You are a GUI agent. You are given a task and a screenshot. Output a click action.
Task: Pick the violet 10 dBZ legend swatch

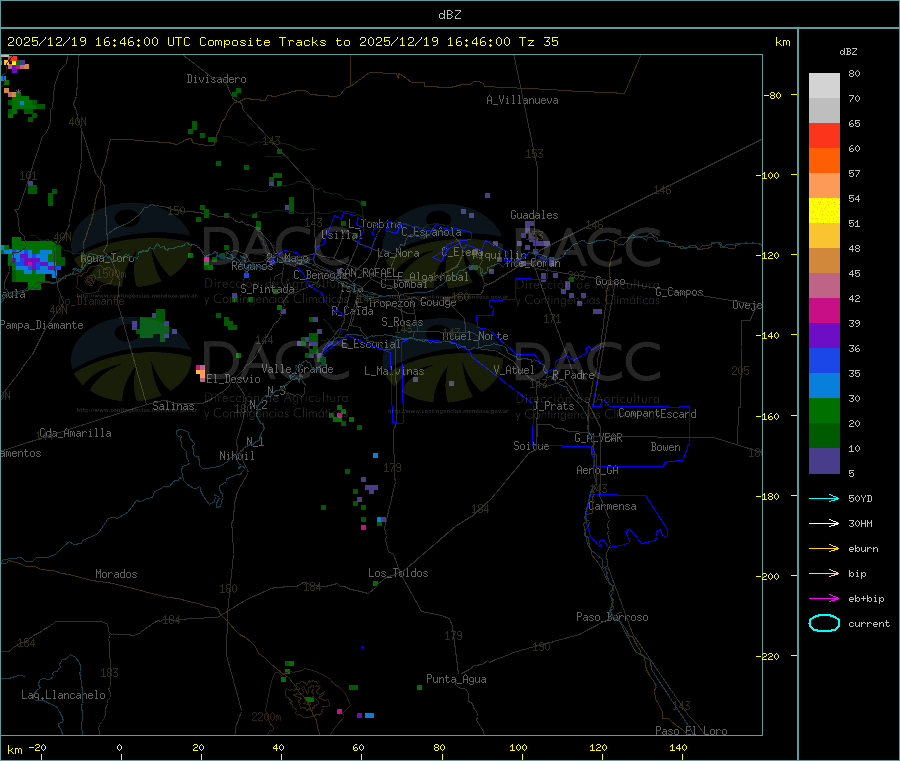click(824, 461)
